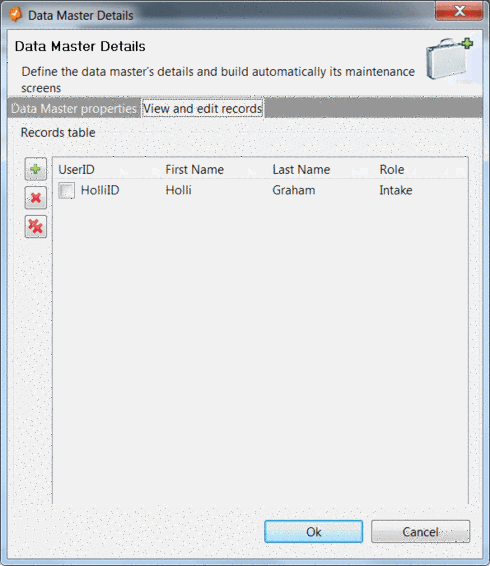Close the Data Master Details window

click(x=459, y=11)
